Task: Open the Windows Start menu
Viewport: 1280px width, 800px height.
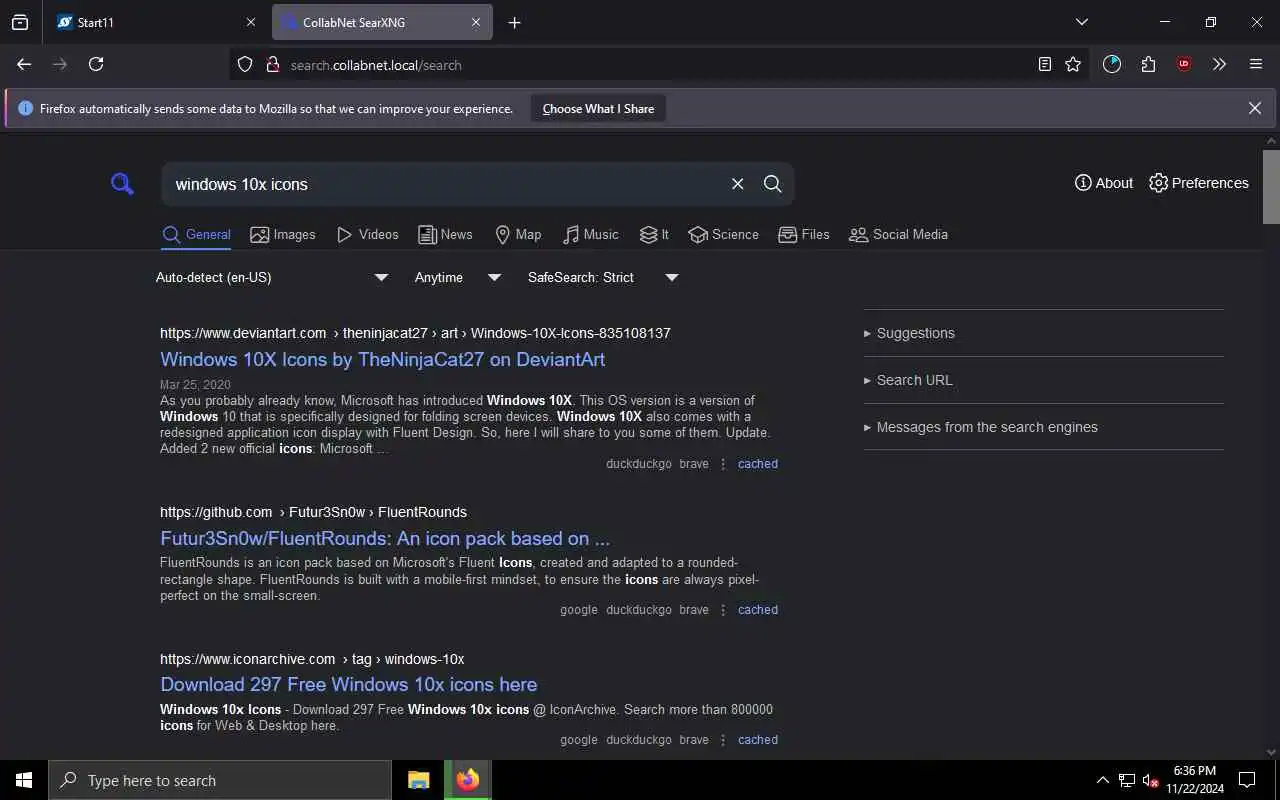Action: pos(24,780)
